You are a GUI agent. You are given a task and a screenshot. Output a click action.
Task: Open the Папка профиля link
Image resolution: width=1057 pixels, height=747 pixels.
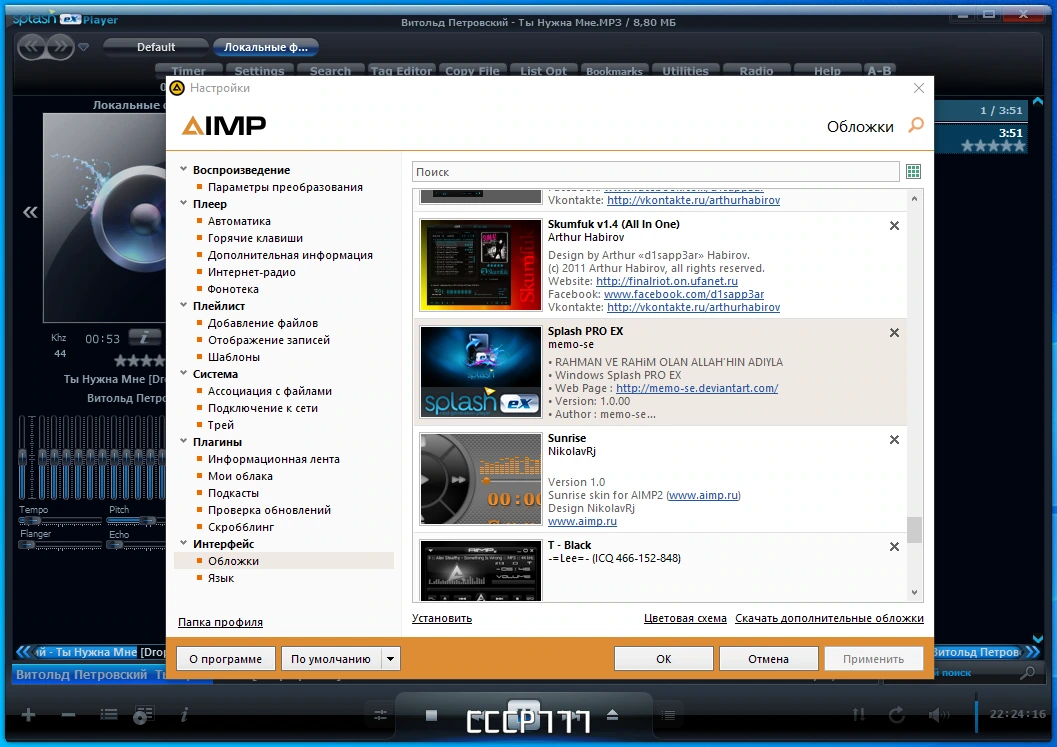point(220,622)
